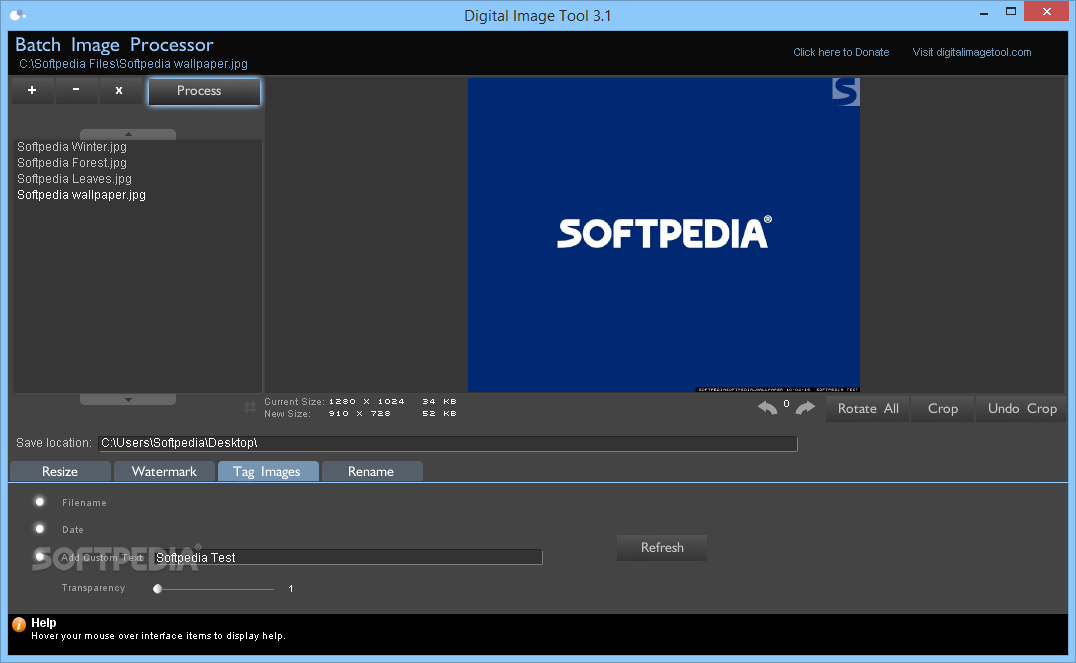The height and width of the screenshot is (663, 1076).
Task: Click the orange Help info icon
Action: coord(19,624)
